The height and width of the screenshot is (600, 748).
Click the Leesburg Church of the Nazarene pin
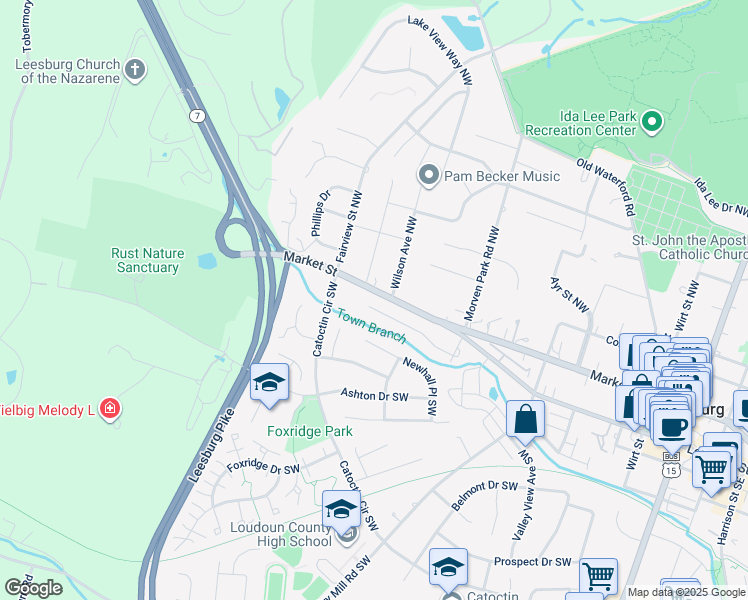[x=135, y=70]
